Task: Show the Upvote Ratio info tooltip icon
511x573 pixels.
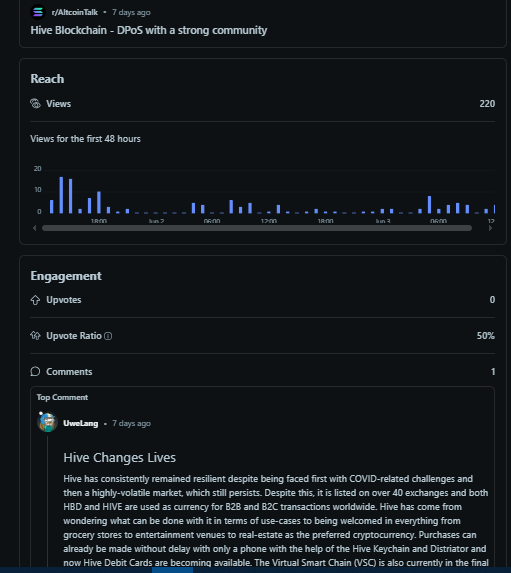Action: pyautogui.click(x=108, y=336)
